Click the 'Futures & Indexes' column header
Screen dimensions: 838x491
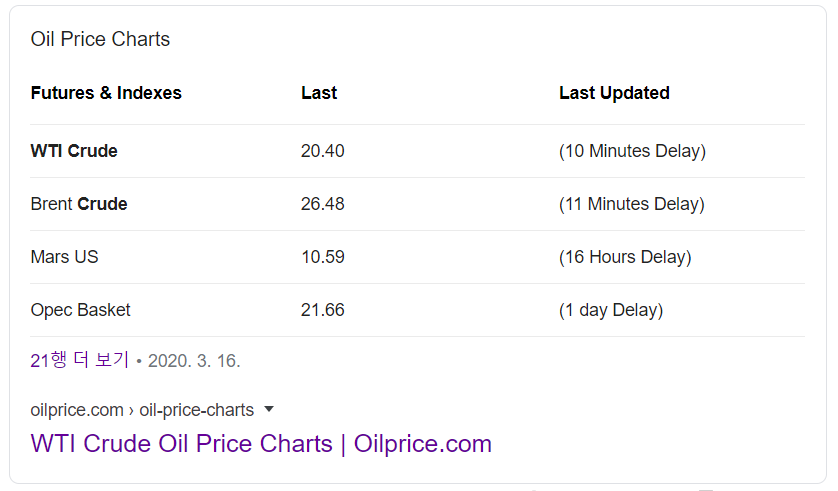[106, 93]
